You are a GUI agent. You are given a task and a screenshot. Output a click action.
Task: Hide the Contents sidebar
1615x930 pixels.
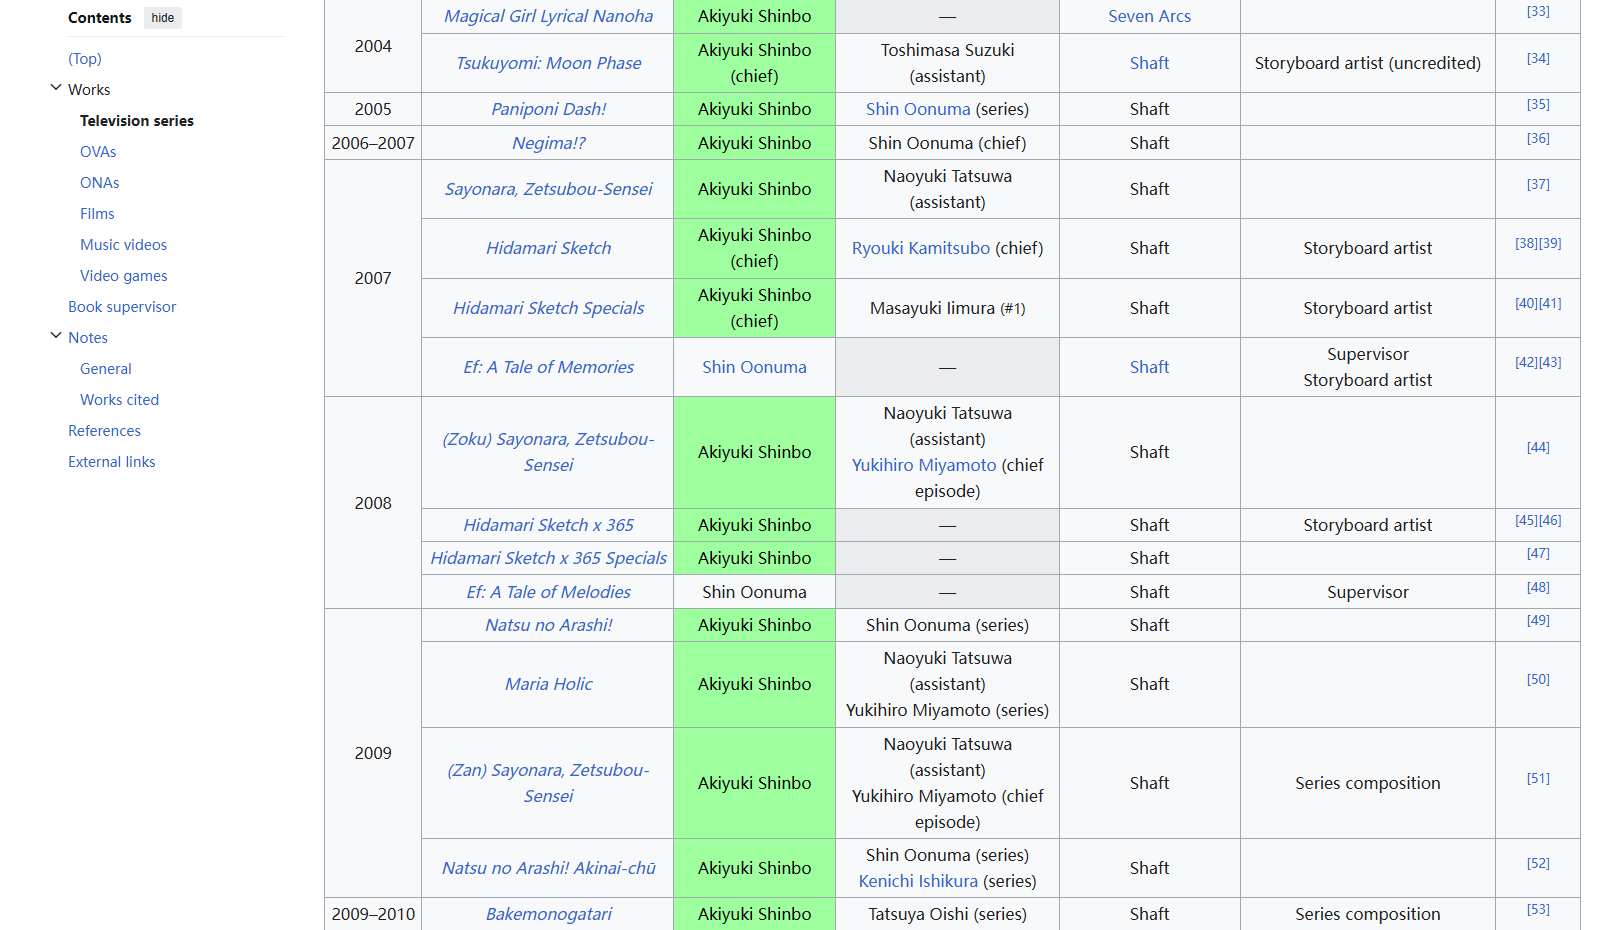point(163,18)
